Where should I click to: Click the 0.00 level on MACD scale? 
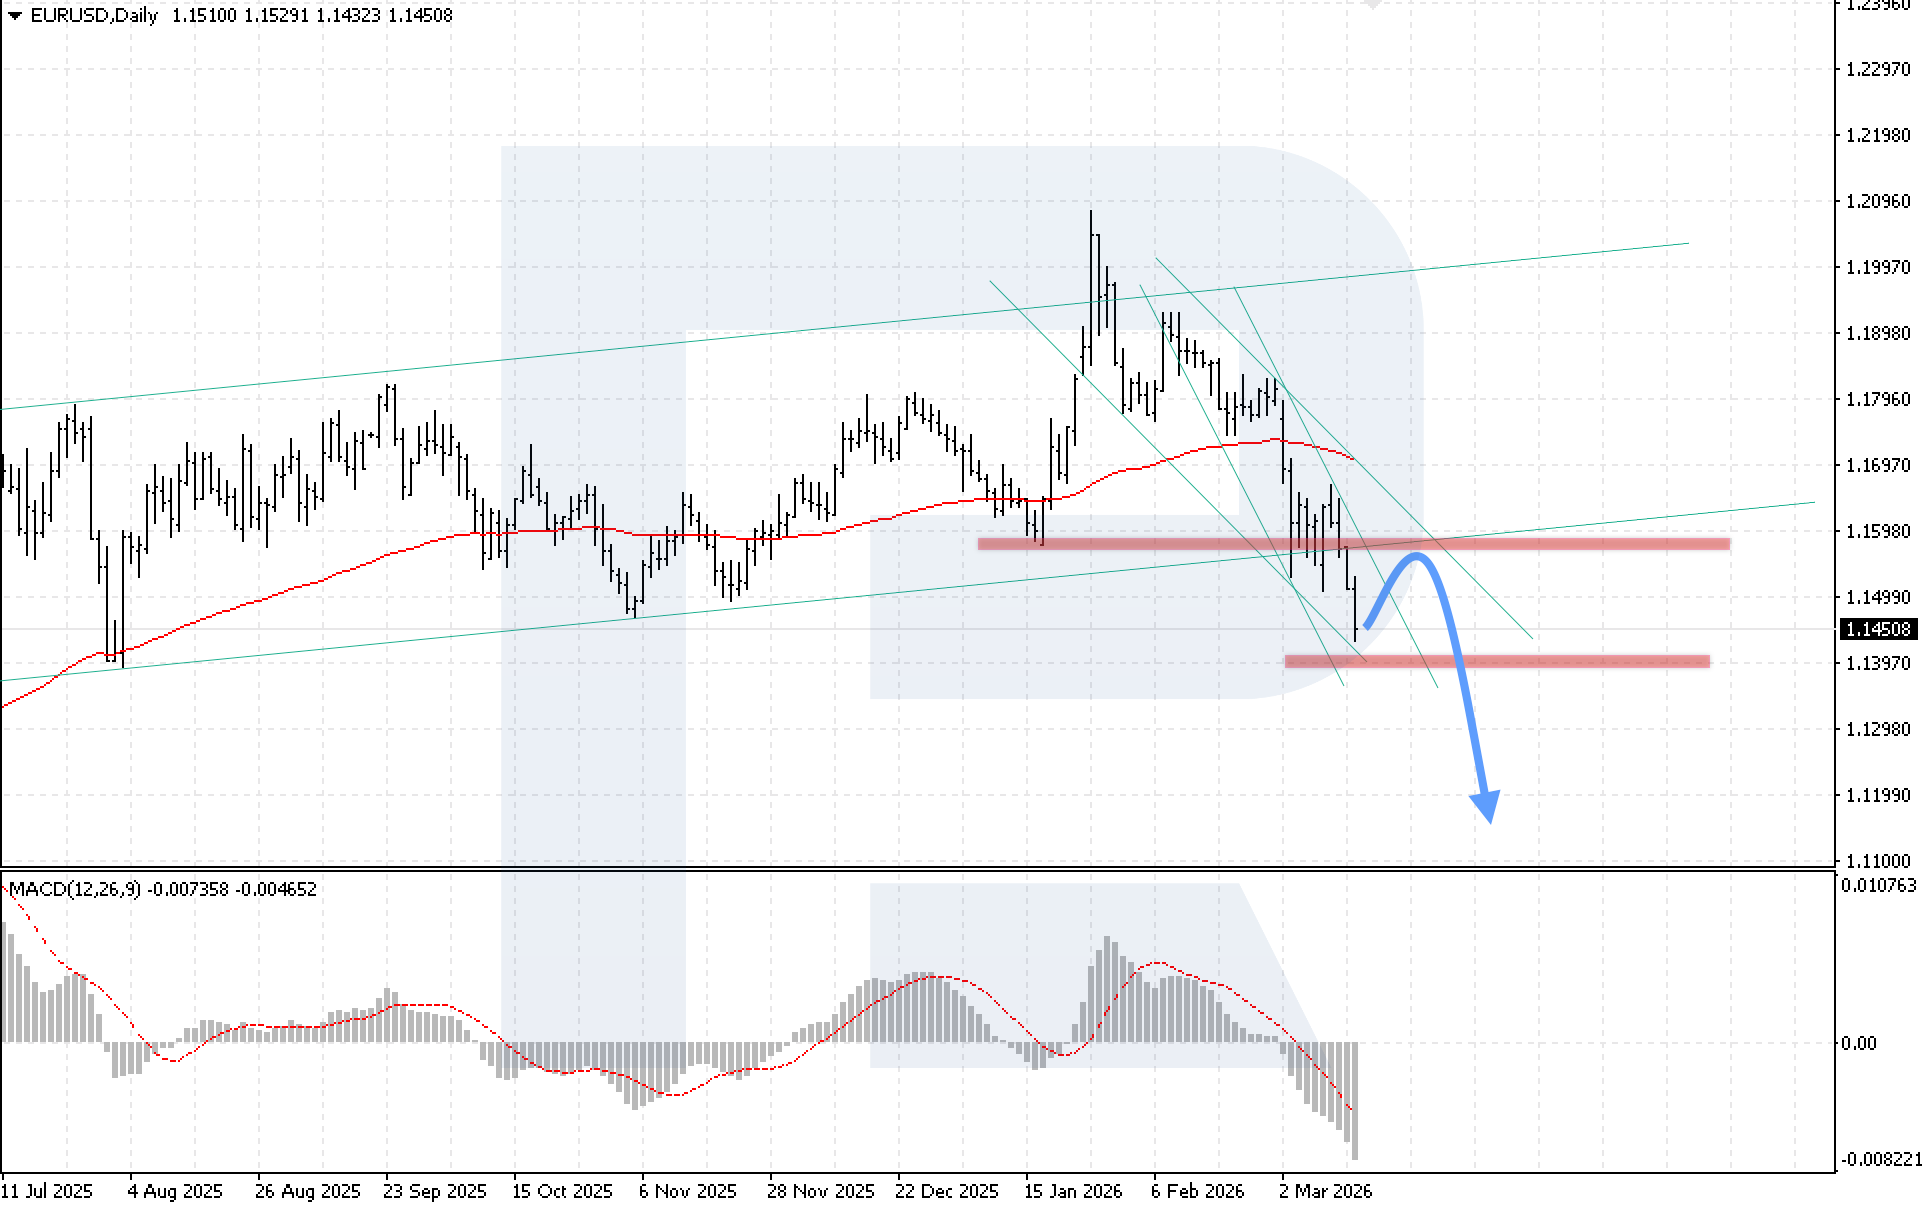[x=1859, y=1043]
